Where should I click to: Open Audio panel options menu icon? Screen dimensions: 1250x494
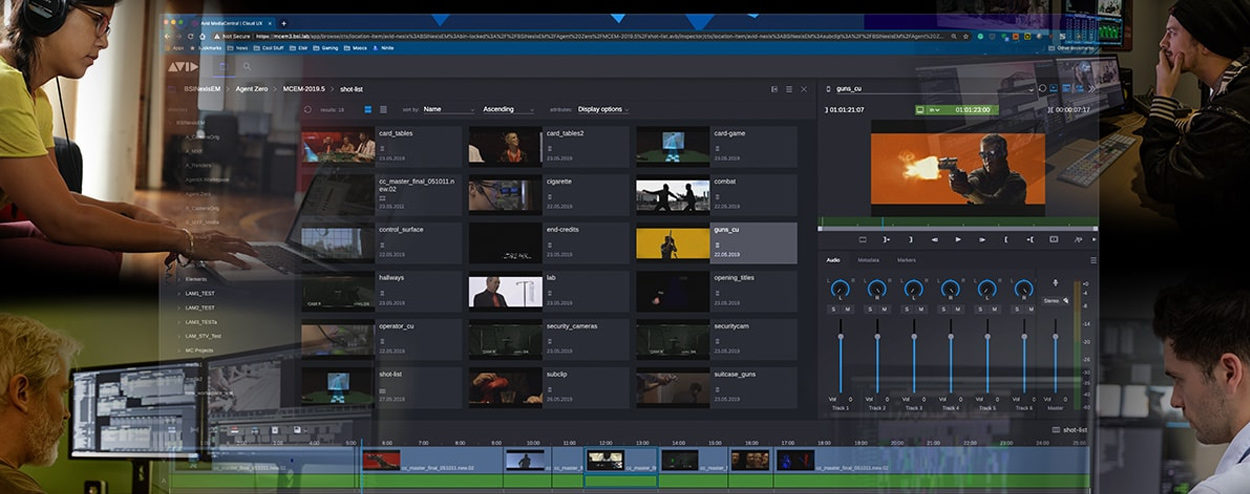[x=1093, y=260]
